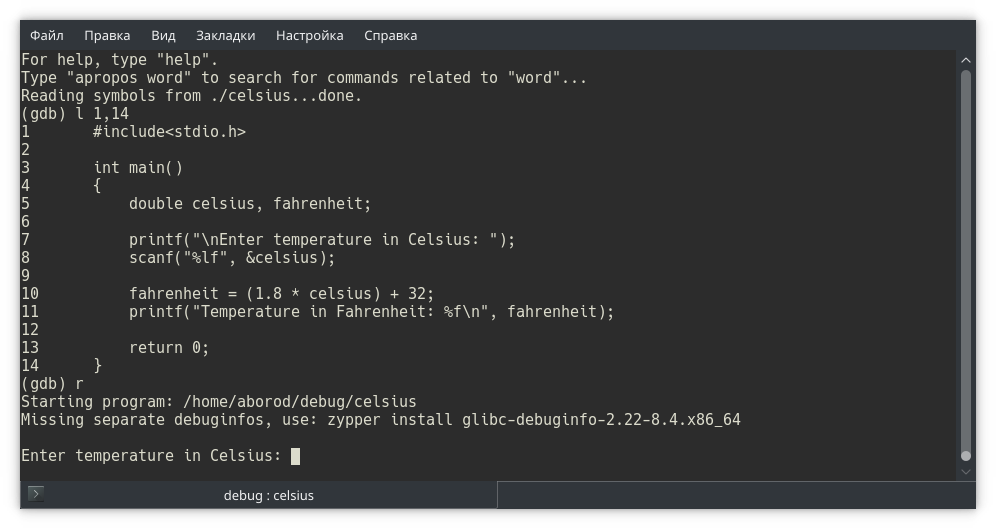The width and height of the screenshot is (996, 529).
Task: Click the scrollbar up arrow
Action: [966, 60]
